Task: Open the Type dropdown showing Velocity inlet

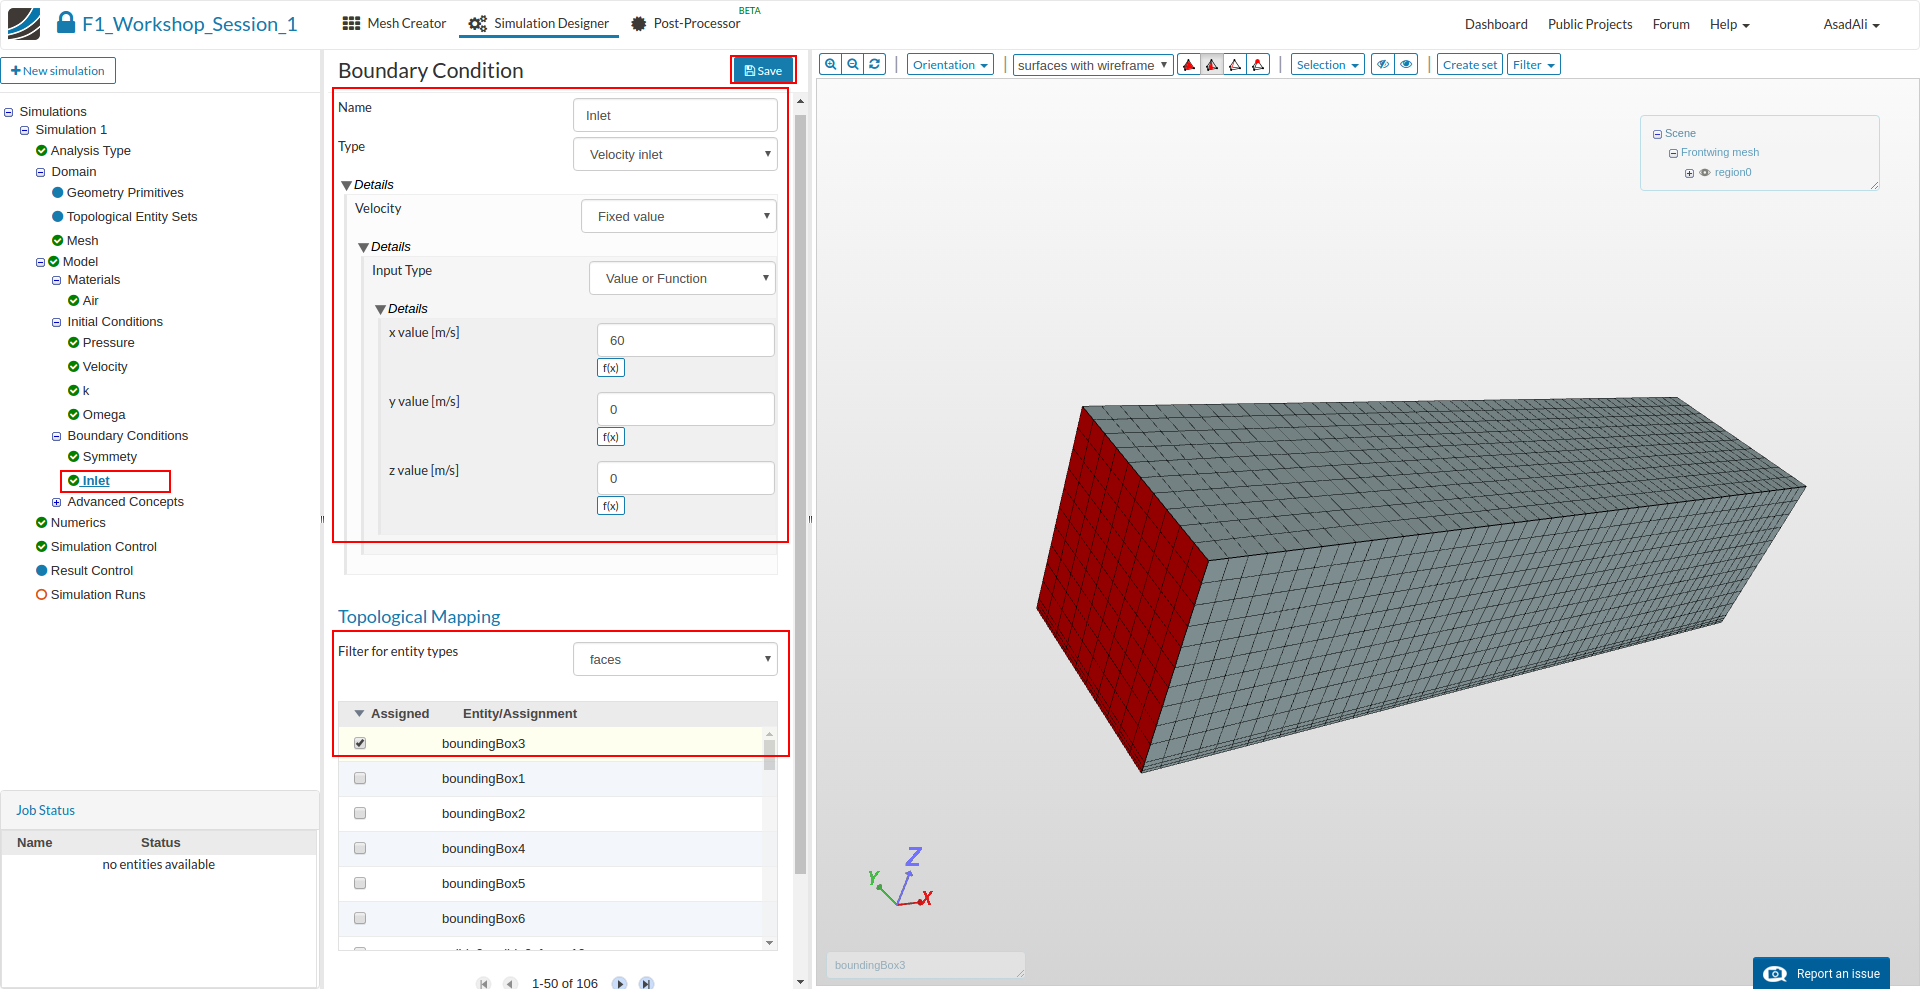Action: (x=675, y=155)
